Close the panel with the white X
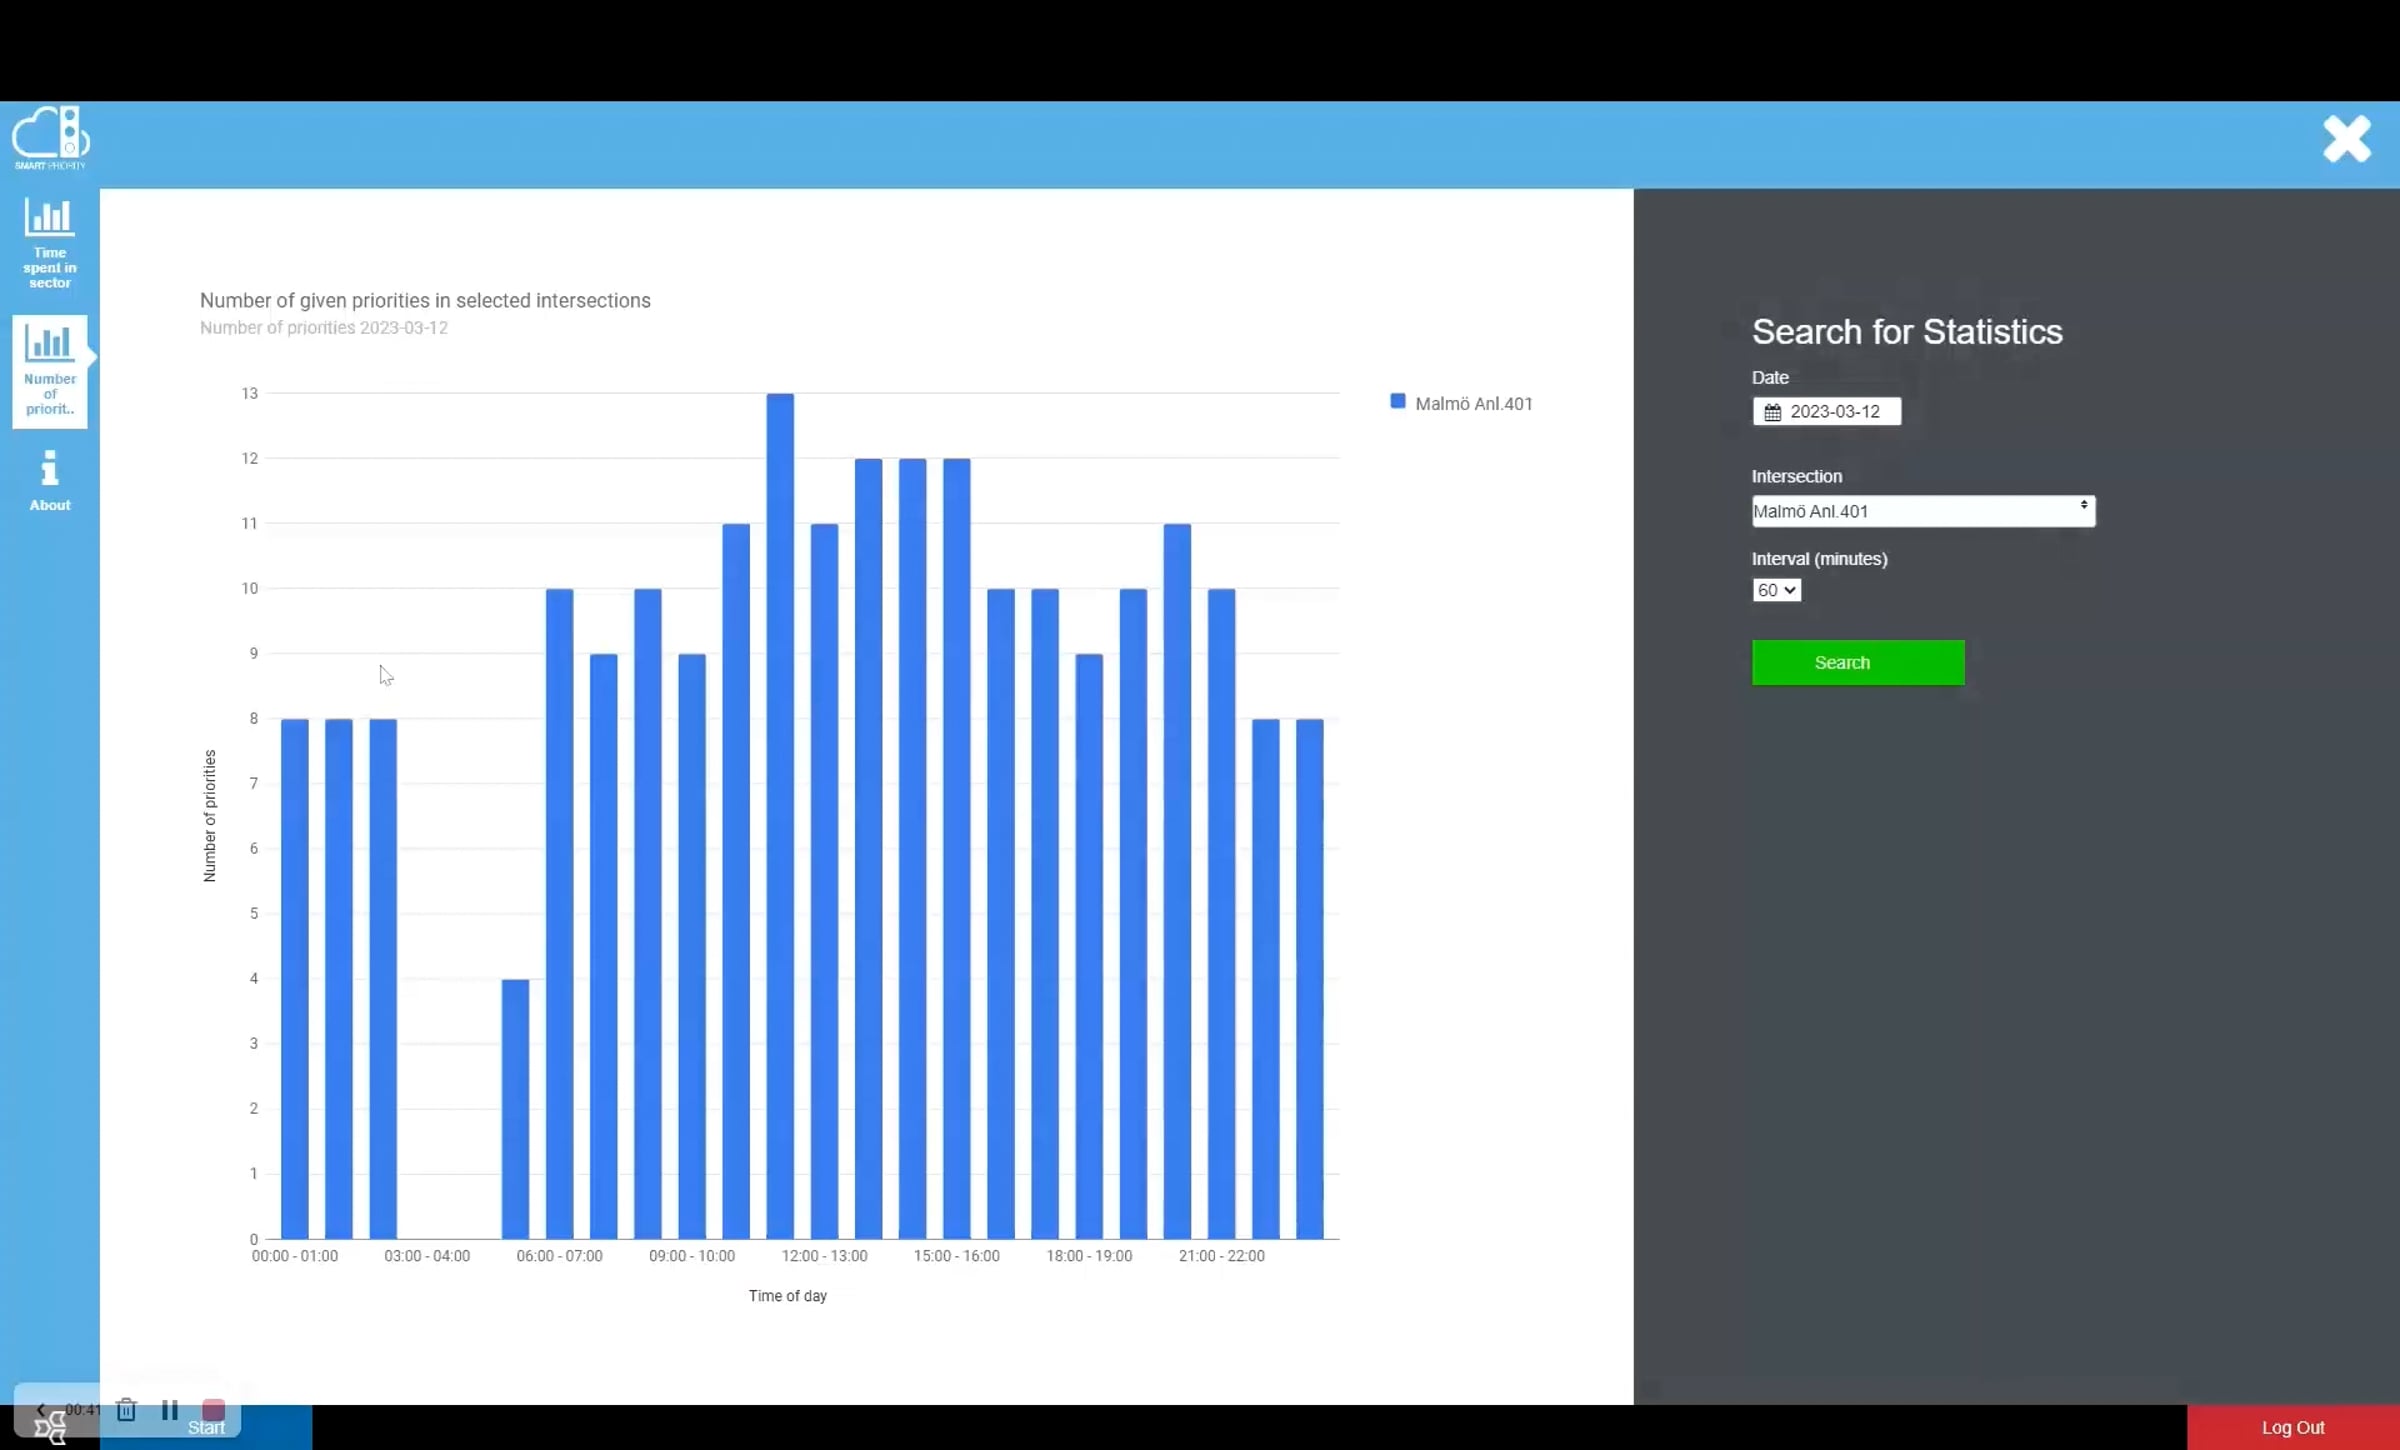The height and width of the screenshot is (1450, 2400). (2346, 139)
